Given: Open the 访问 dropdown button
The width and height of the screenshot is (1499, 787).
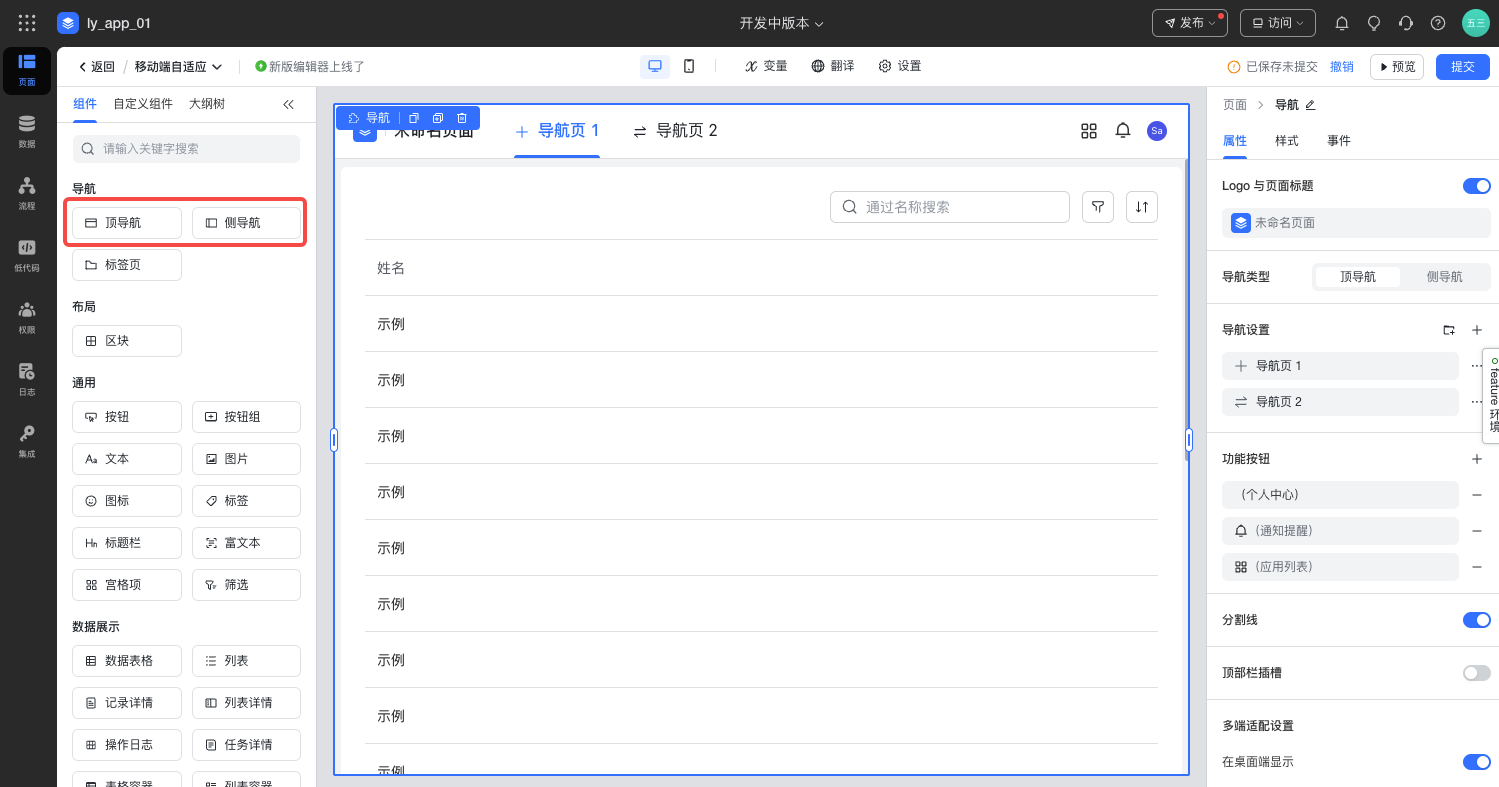Looking at the screenshot, I should tap(1278, 23).
